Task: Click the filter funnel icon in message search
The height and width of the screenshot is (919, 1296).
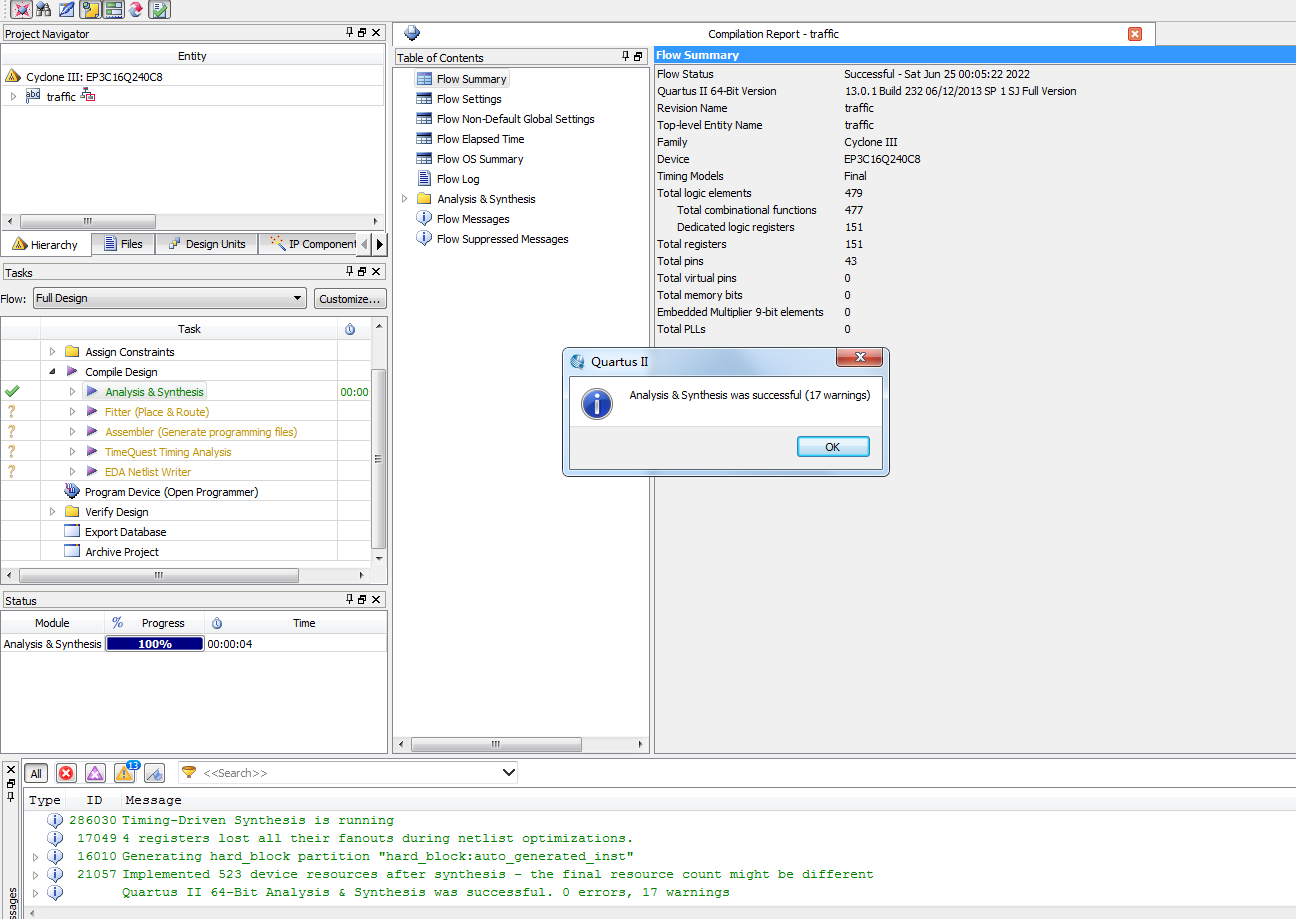Action: coord(189,773)
